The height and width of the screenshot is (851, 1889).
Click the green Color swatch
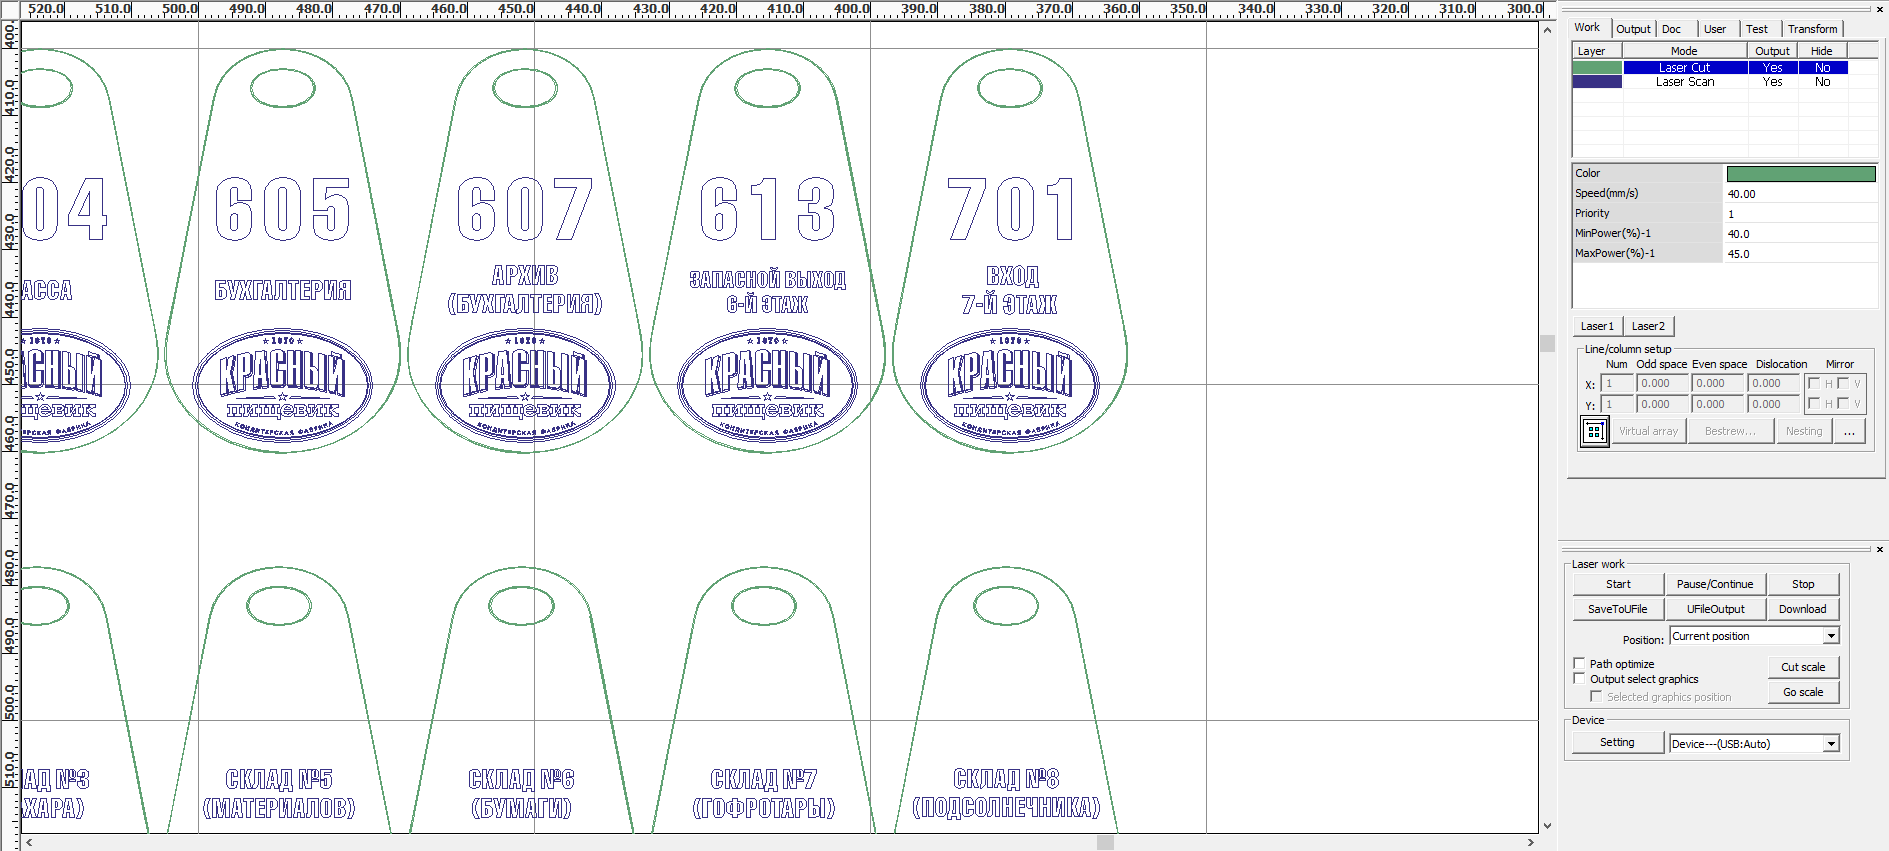pos(1800,174)
